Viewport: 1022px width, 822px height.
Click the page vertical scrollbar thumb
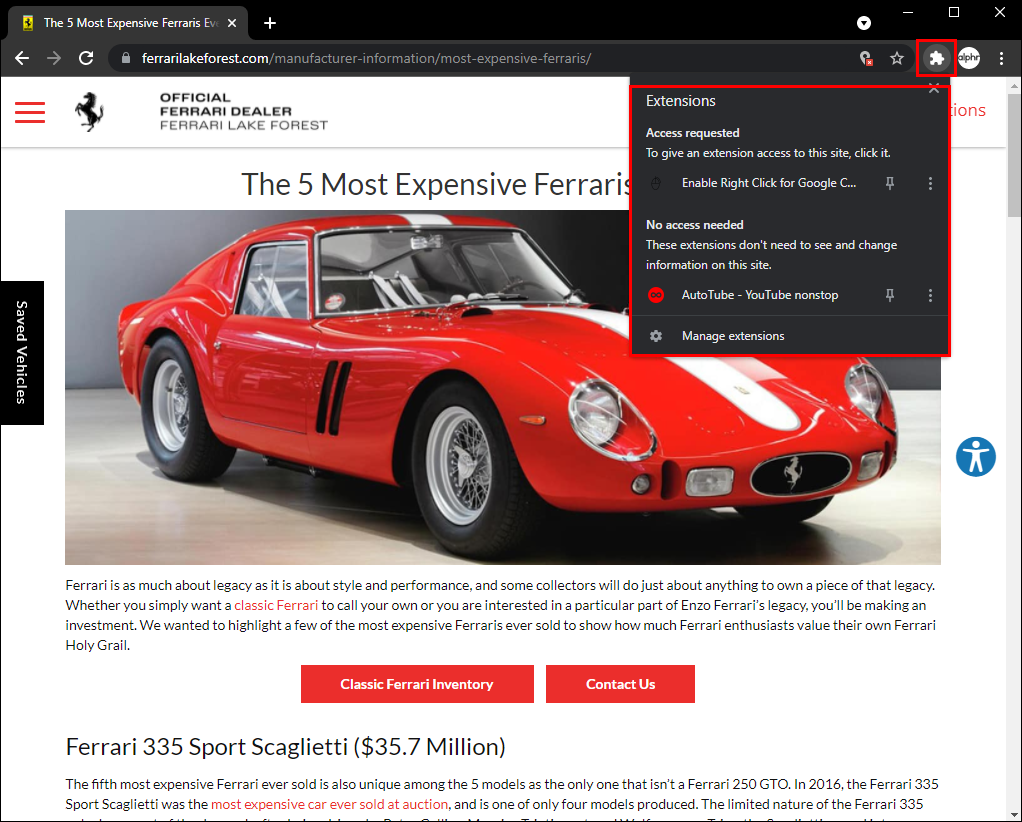(x=1014, y=155)
